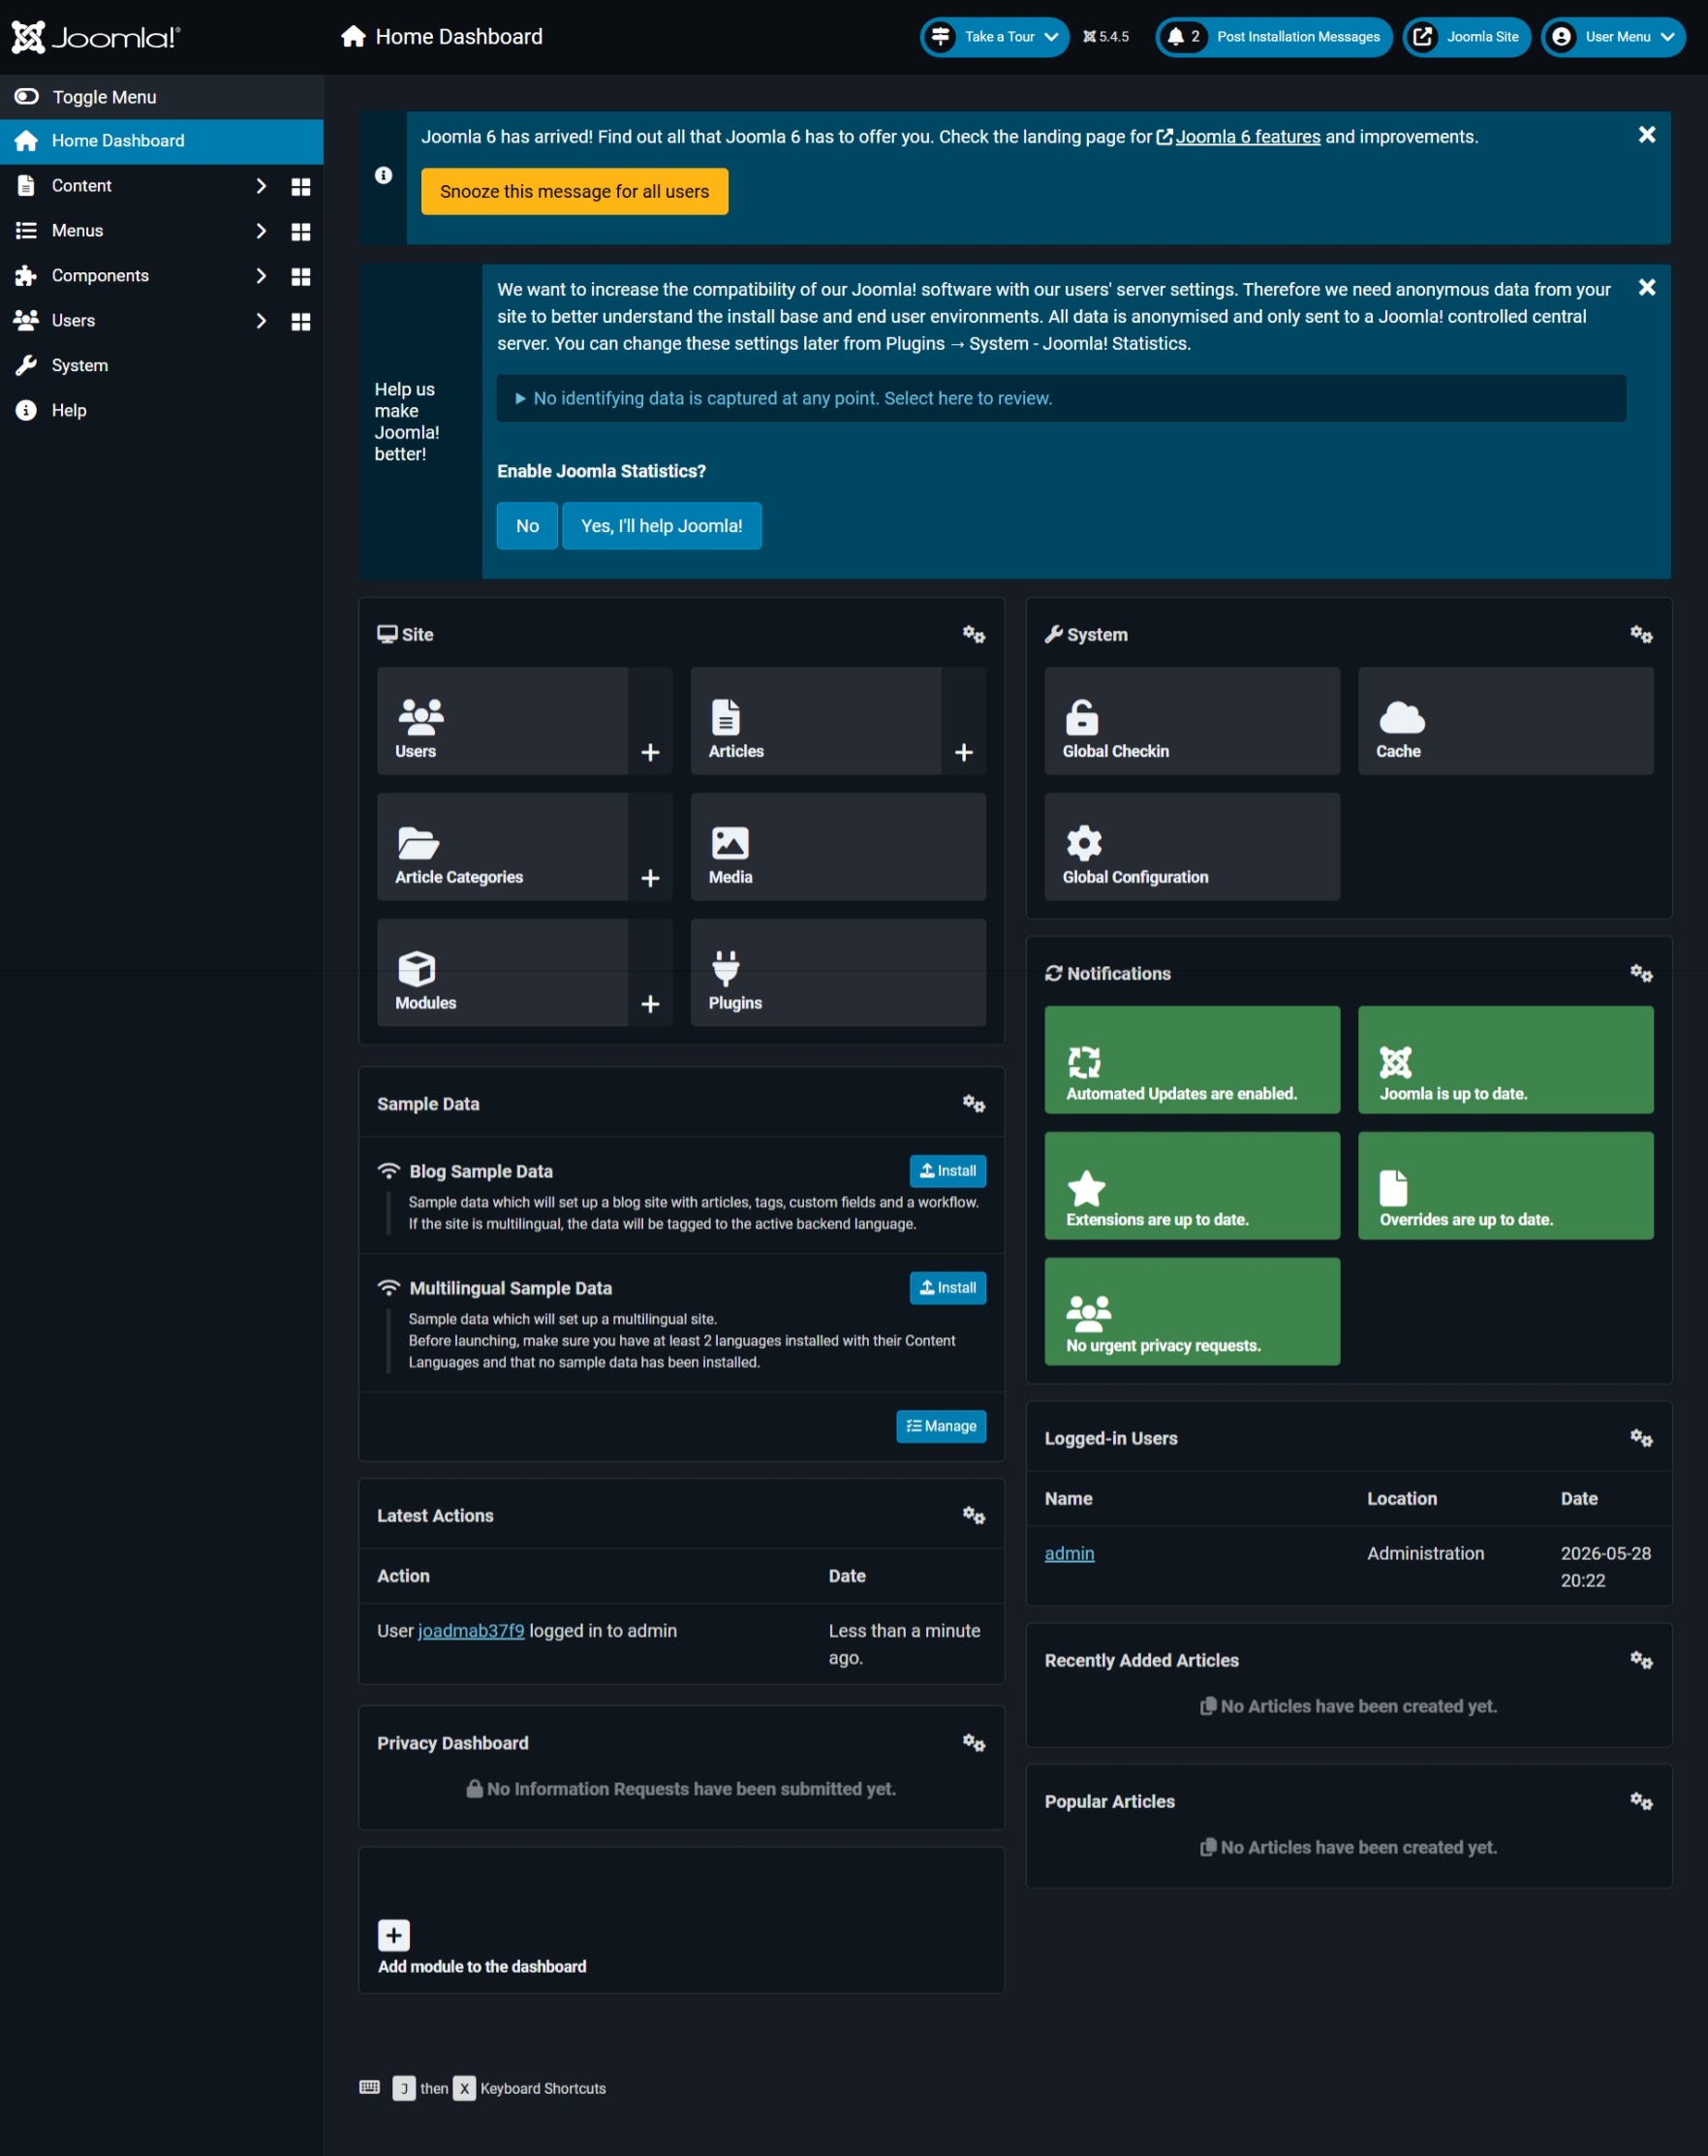The image size is (1708, 2156).
Task: Expand the no identifying data details
Action: 1061,398
